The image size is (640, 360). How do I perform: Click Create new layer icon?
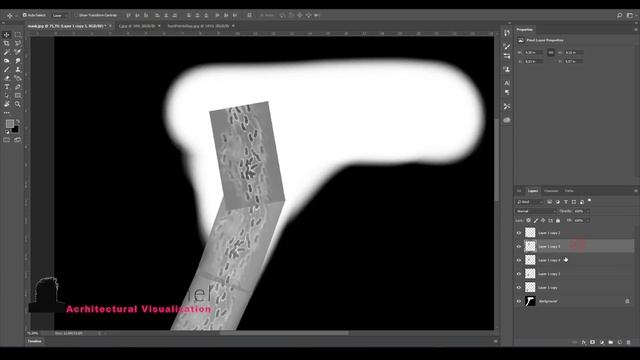pyautogui.click(x=620, y=342)
